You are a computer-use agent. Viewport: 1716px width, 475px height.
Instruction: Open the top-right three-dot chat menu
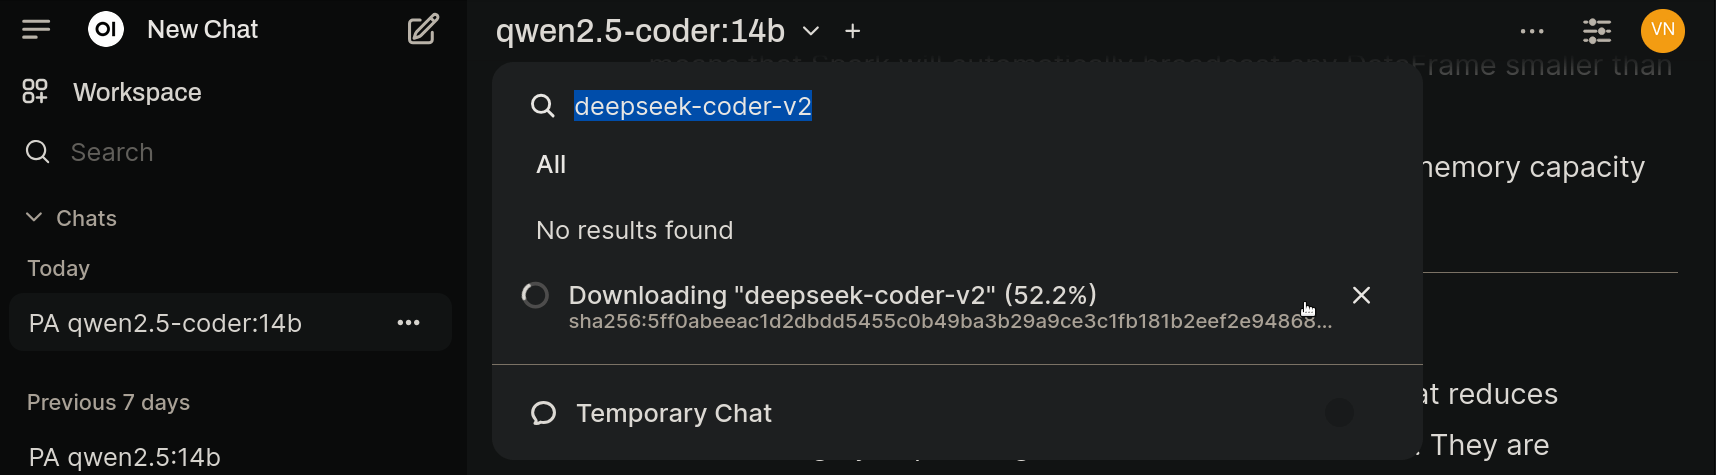[1532, 31]
